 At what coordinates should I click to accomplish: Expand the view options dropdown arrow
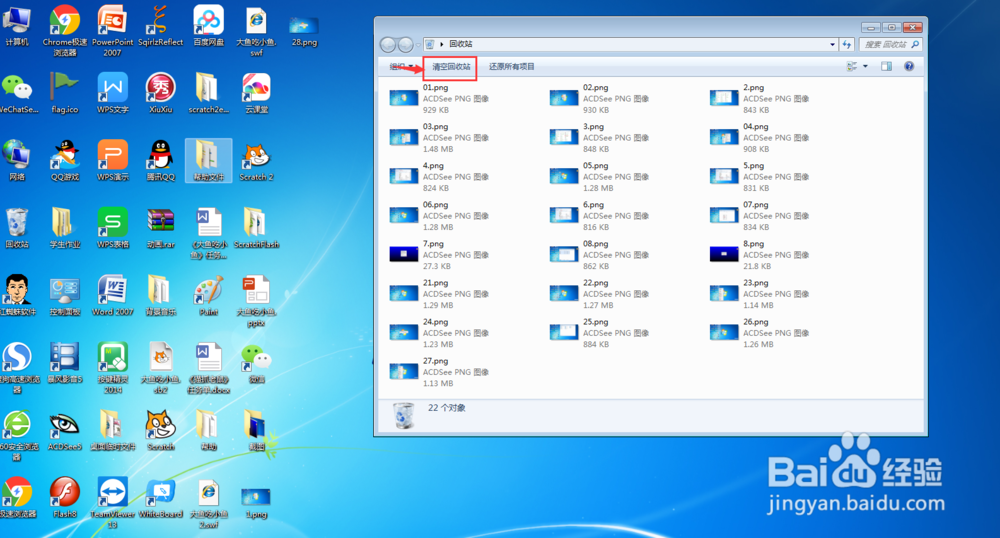[x=865, y=66]
